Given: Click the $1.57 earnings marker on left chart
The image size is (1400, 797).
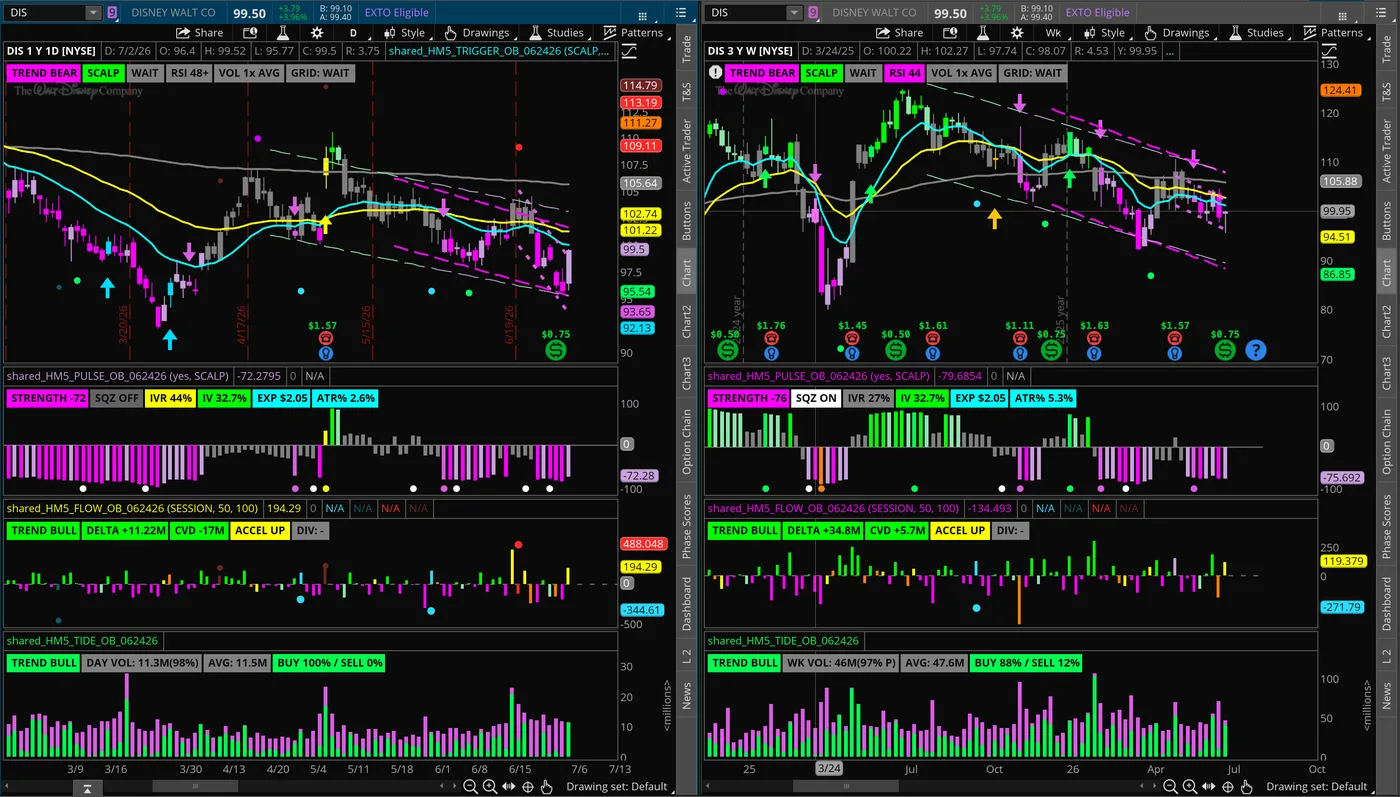Looking at the screenshot, I should coord(325,338).
